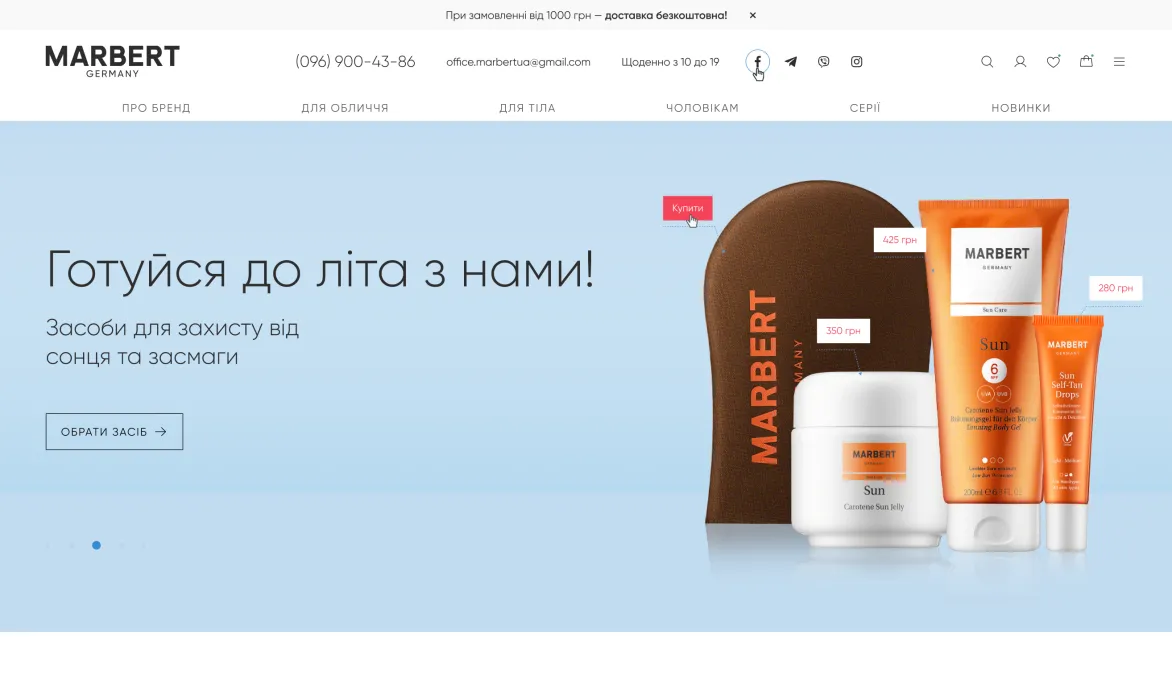Click the Щоденно з 10 до 19 text
Screen dimensions: 1172x680
670,62
